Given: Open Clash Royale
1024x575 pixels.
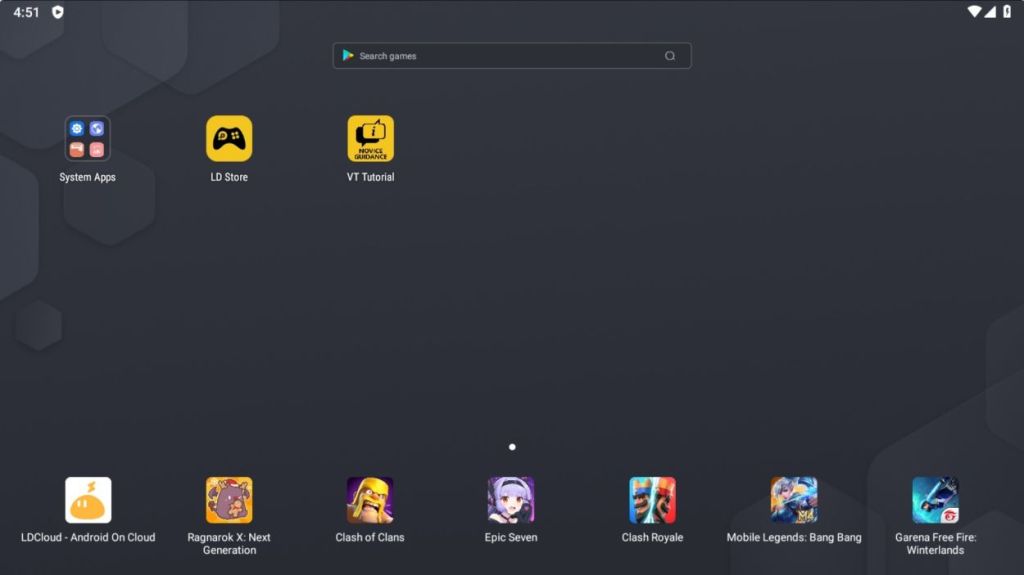Looking at the screenshot, I should click(x=652, y=500).
